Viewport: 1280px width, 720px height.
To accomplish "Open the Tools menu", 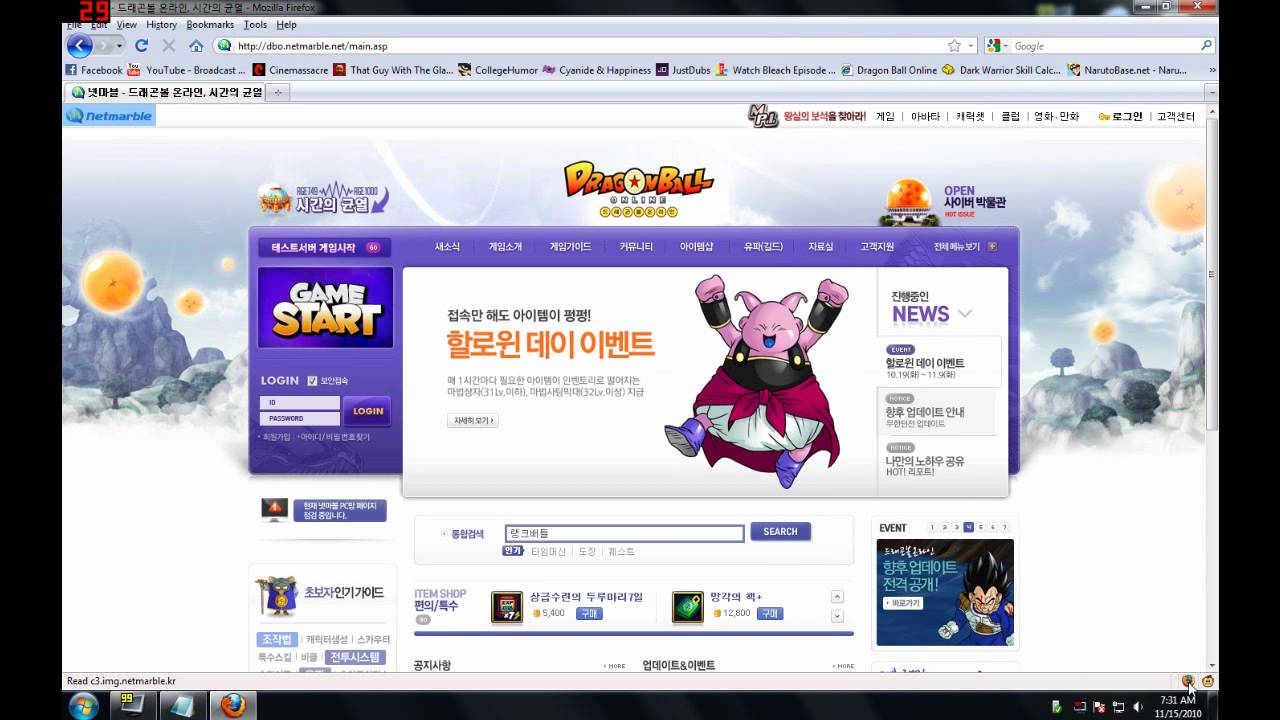I will click(255, 25).
